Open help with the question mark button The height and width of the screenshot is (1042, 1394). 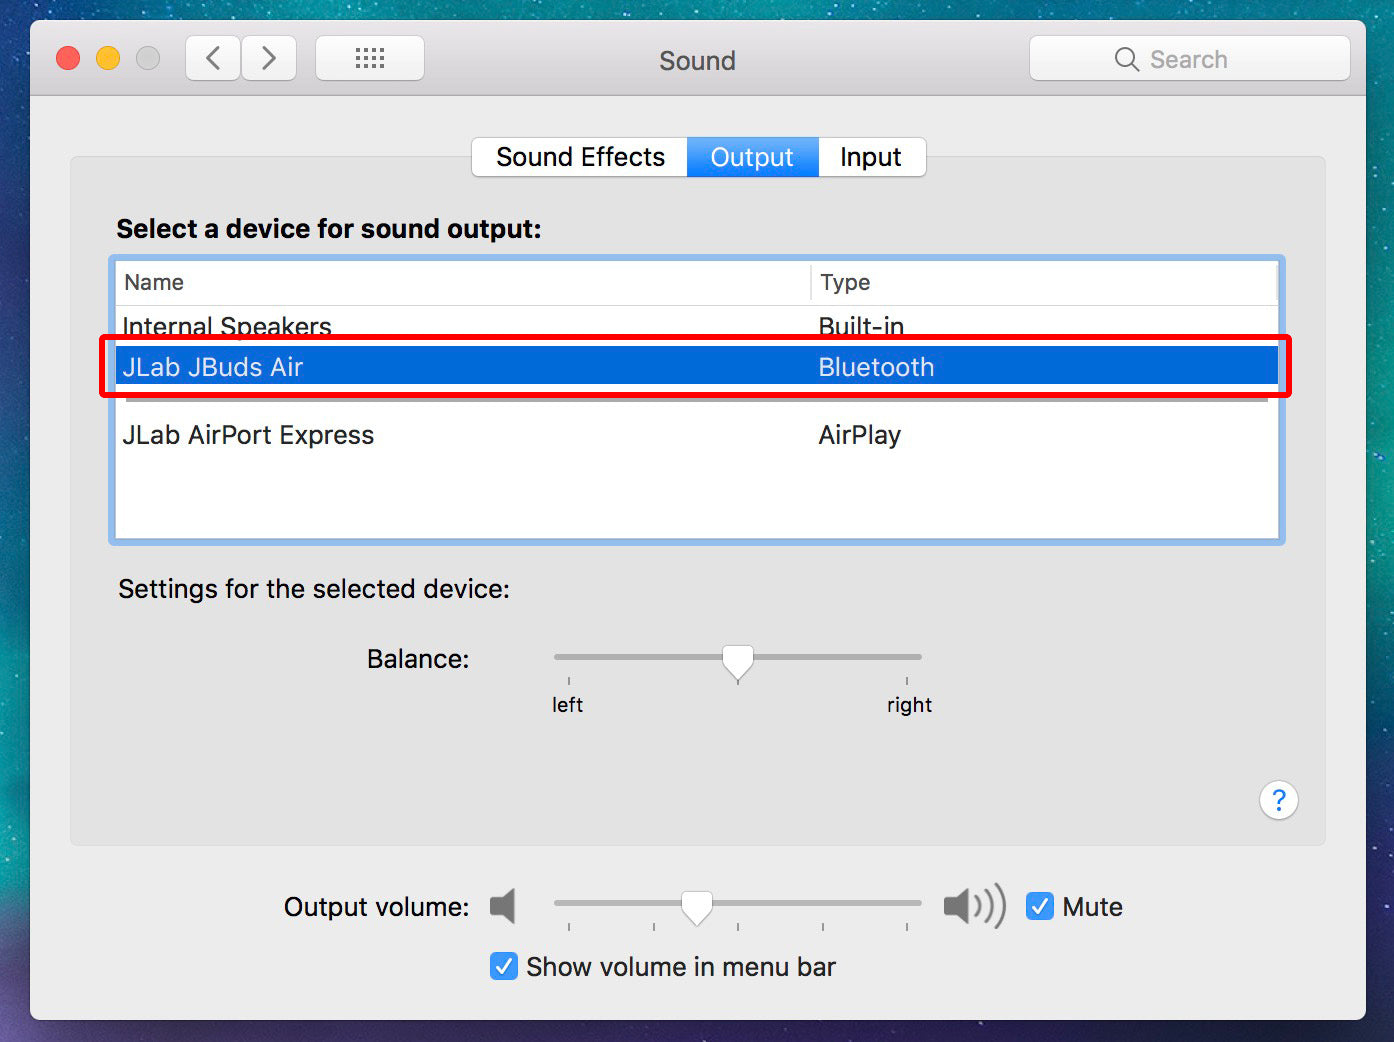[x=1278, y=800]
